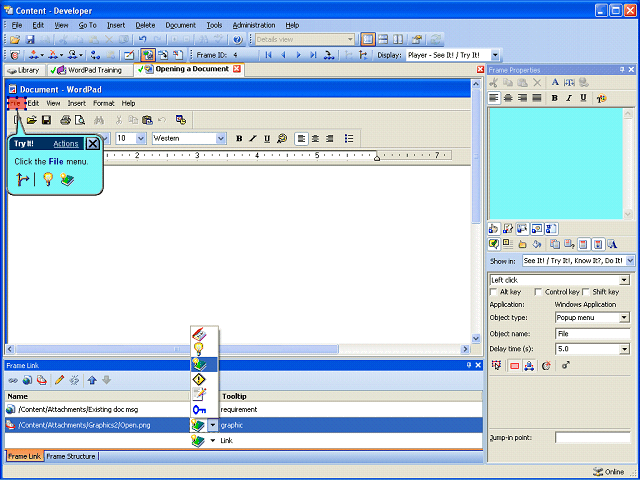640x480 pixels.
Task: Close the Try It bubble
Action: point(93,144)
